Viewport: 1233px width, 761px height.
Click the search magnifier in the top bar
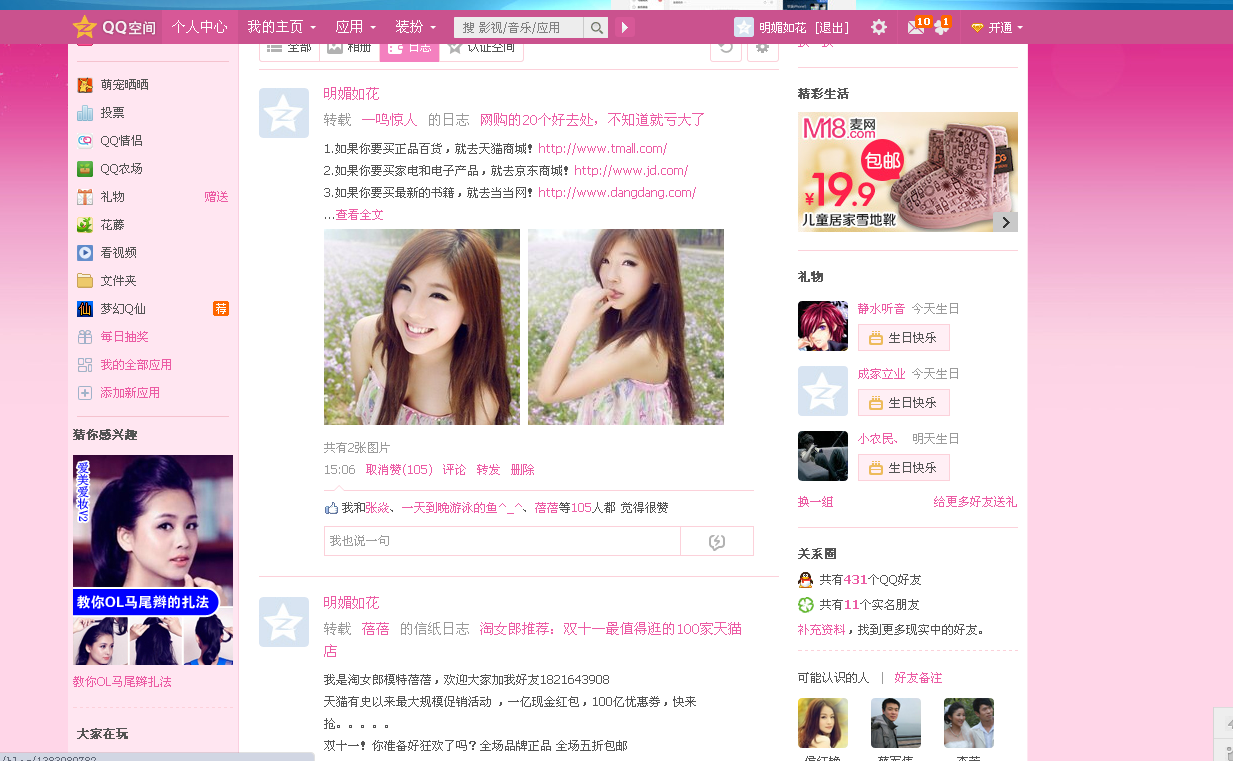point(596,27)
